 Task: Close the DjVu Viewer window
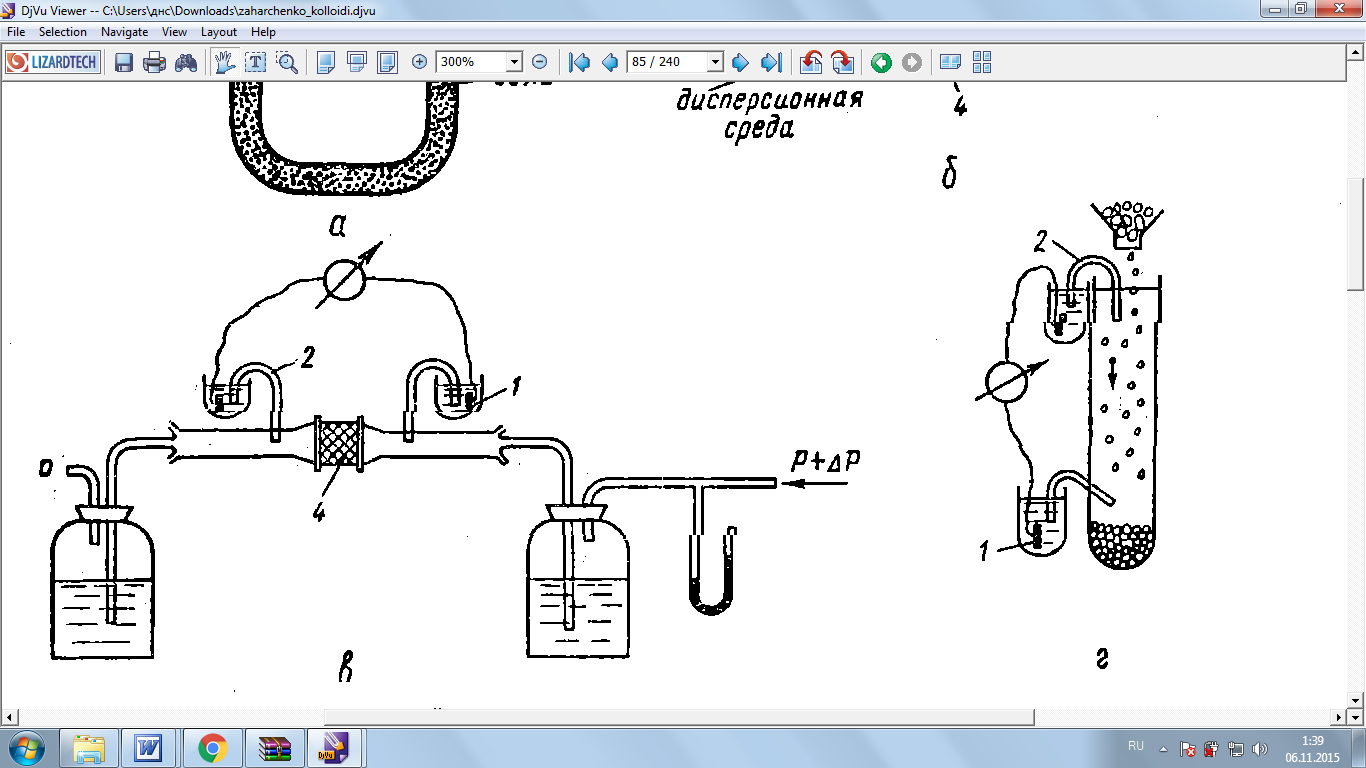pos(1338,9)
